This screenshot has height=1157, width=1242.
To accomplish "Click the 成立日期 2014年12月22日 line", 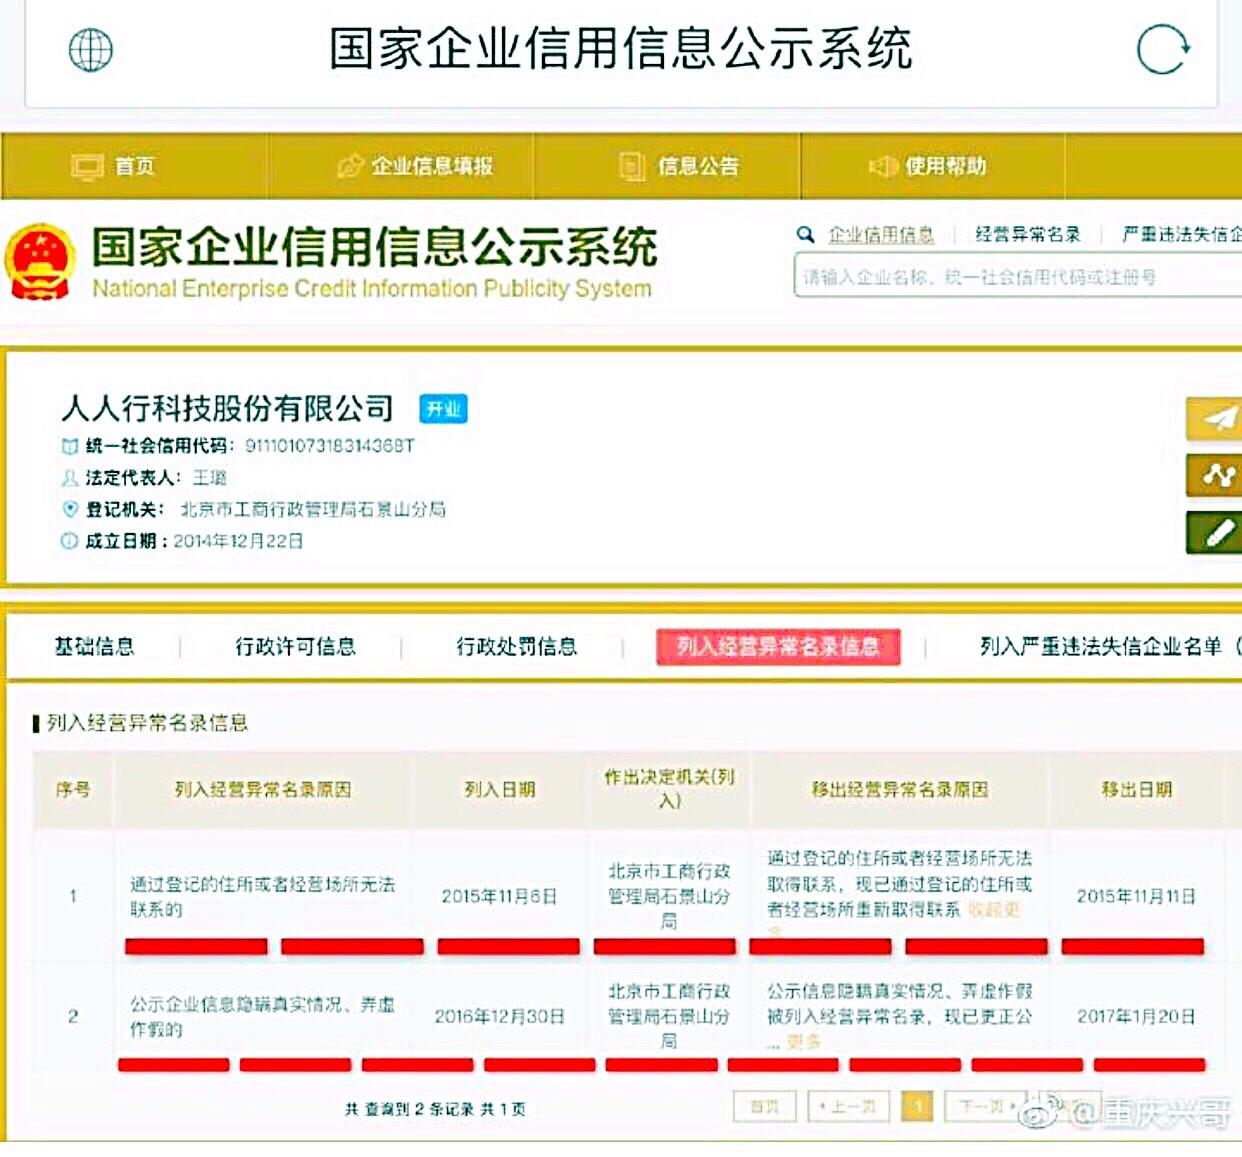I will pos(182,541).
